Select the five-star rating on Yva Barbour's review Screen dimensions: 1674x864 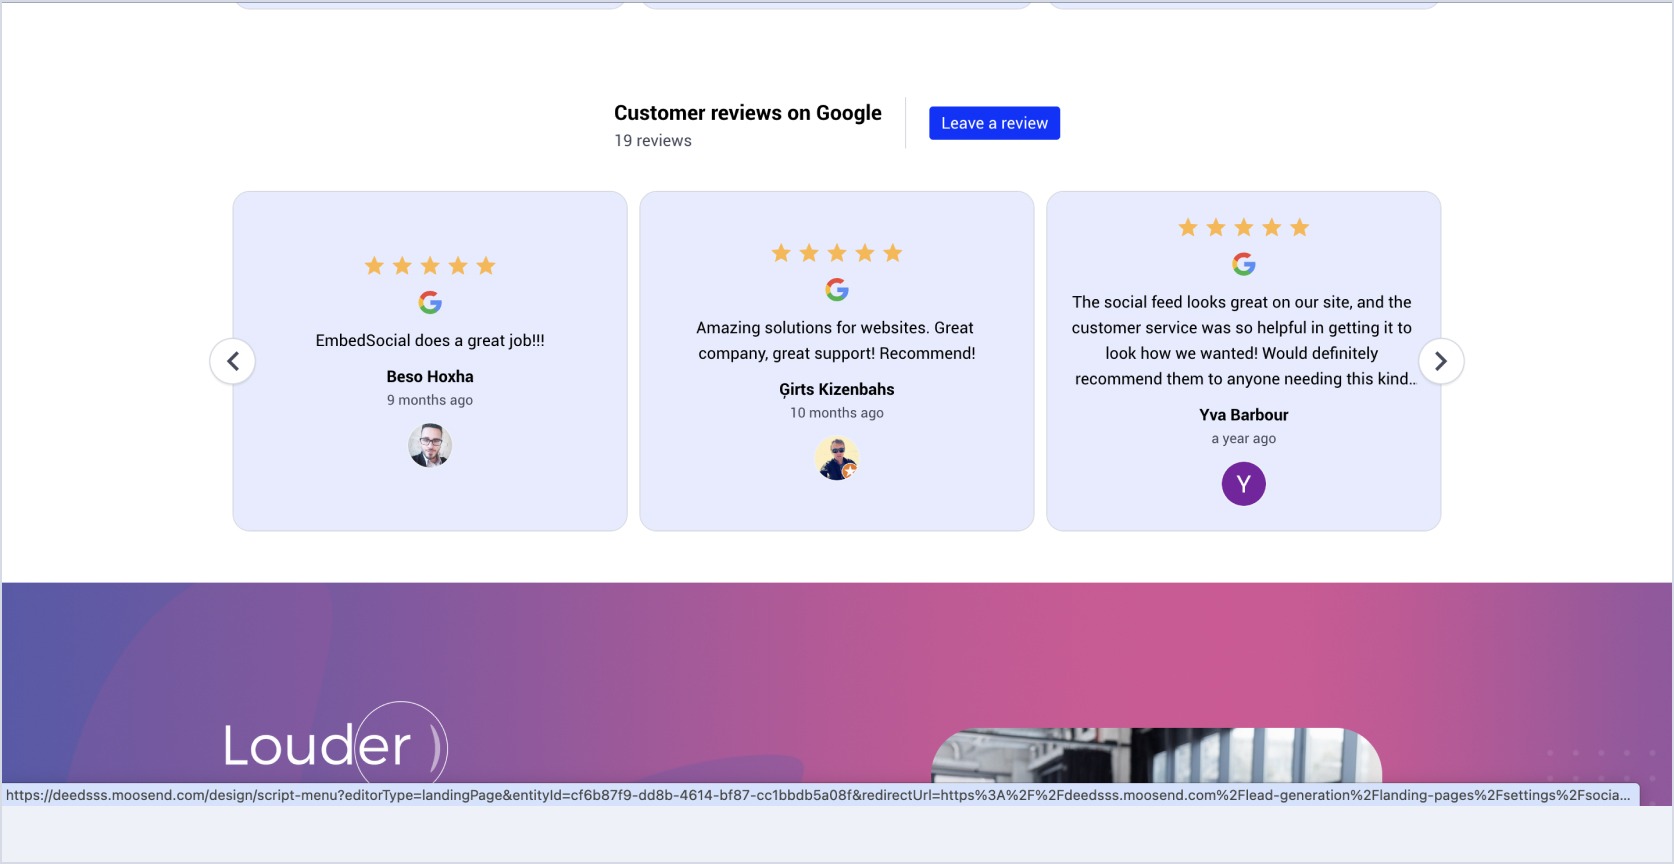pyautogui.click(x=1244, y=227)
